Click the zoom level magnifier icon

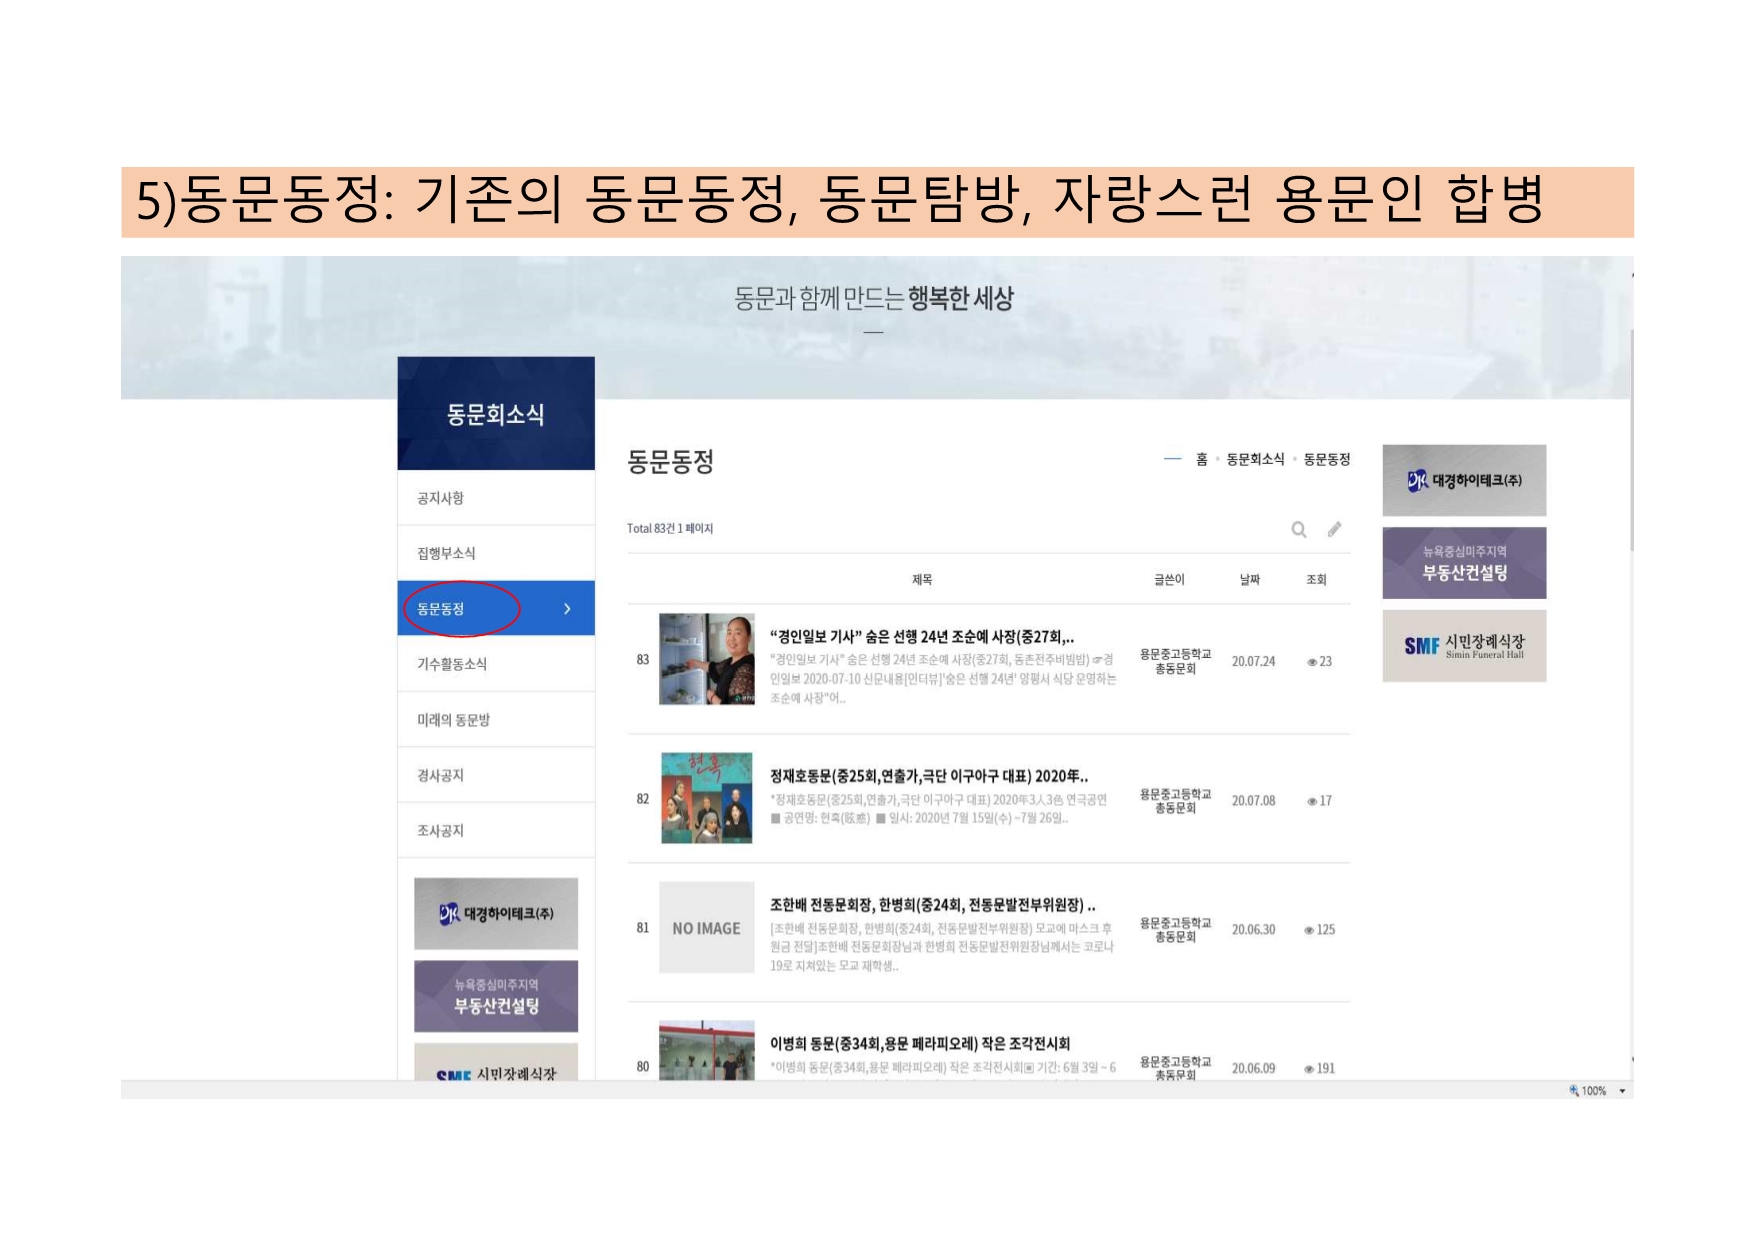pyautogui.click(x=1574, y=1091)
